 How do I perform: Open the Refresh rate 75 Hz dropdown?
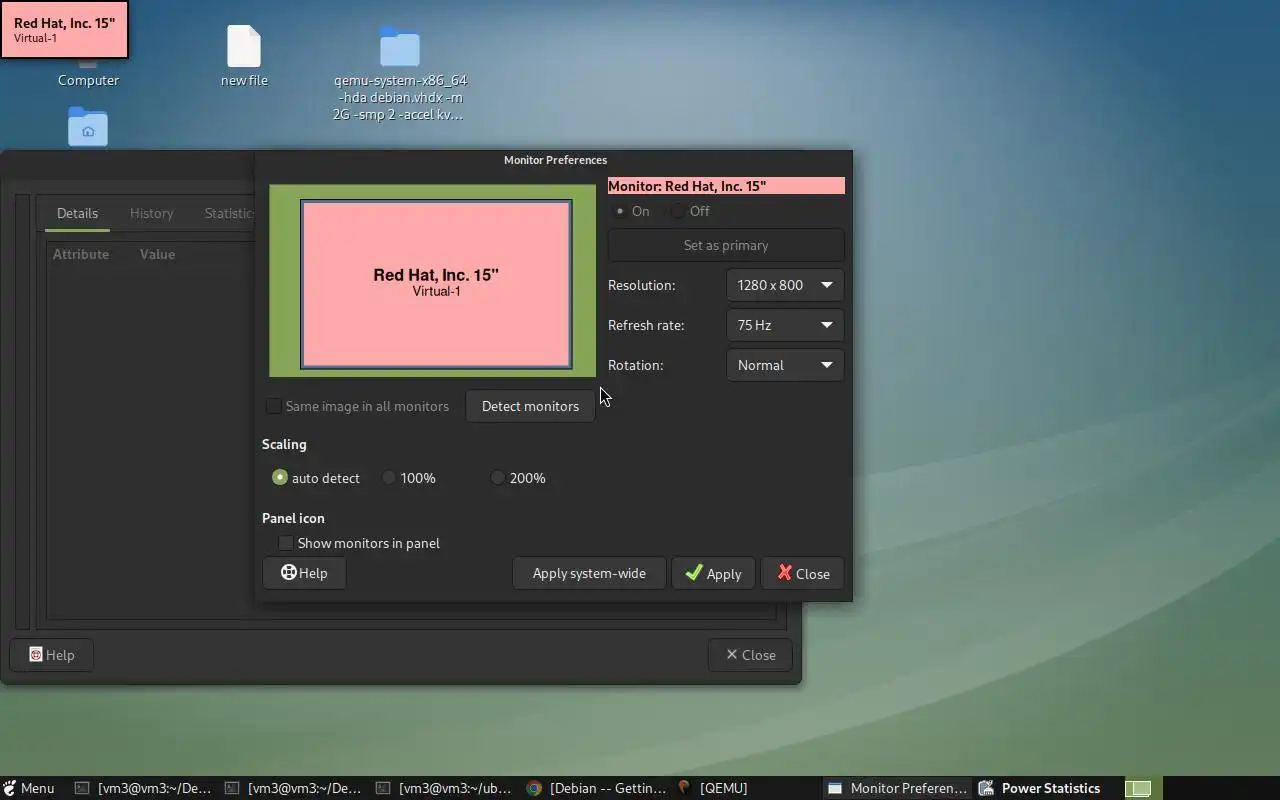(785, 325)
